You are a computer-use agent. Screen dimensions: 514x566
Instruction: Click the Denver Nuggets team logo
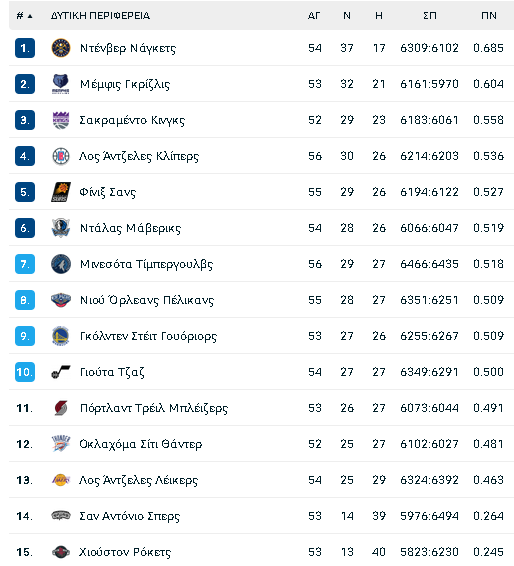[61, 48]
